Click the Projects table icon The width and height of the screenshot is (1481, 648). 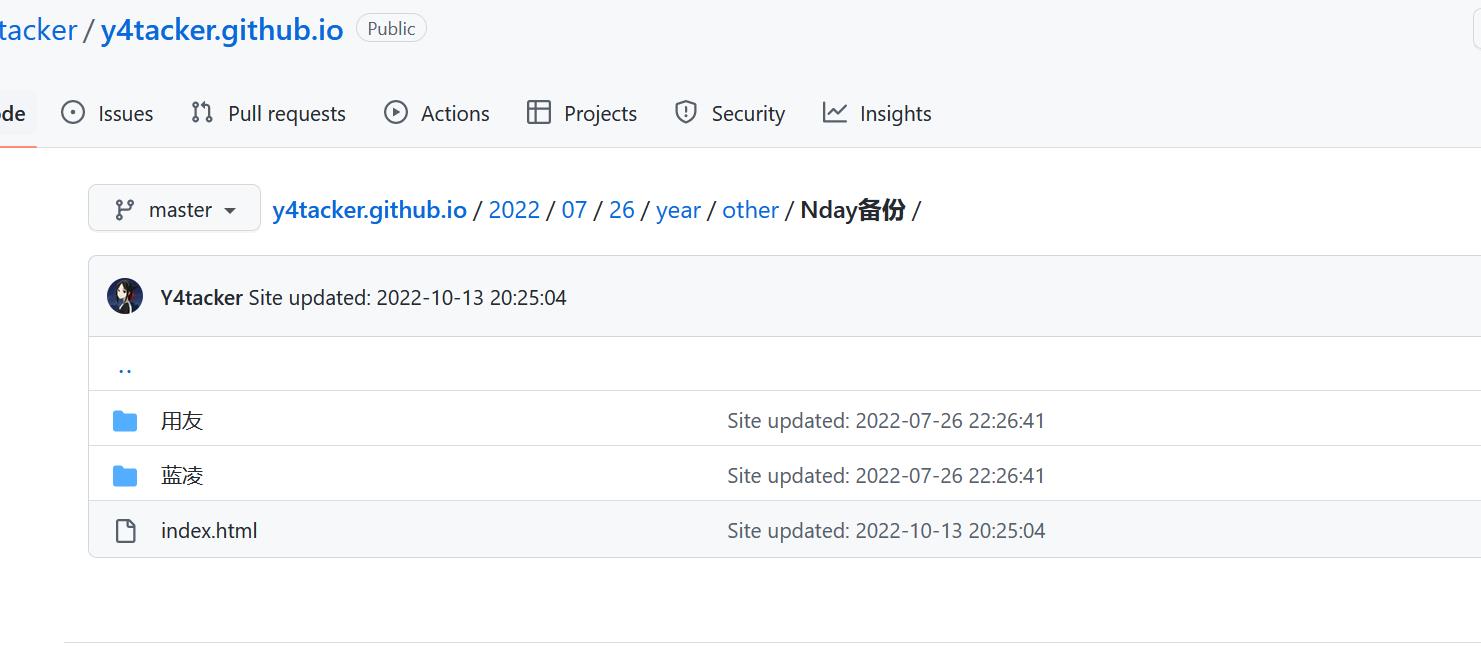(539, 113)
